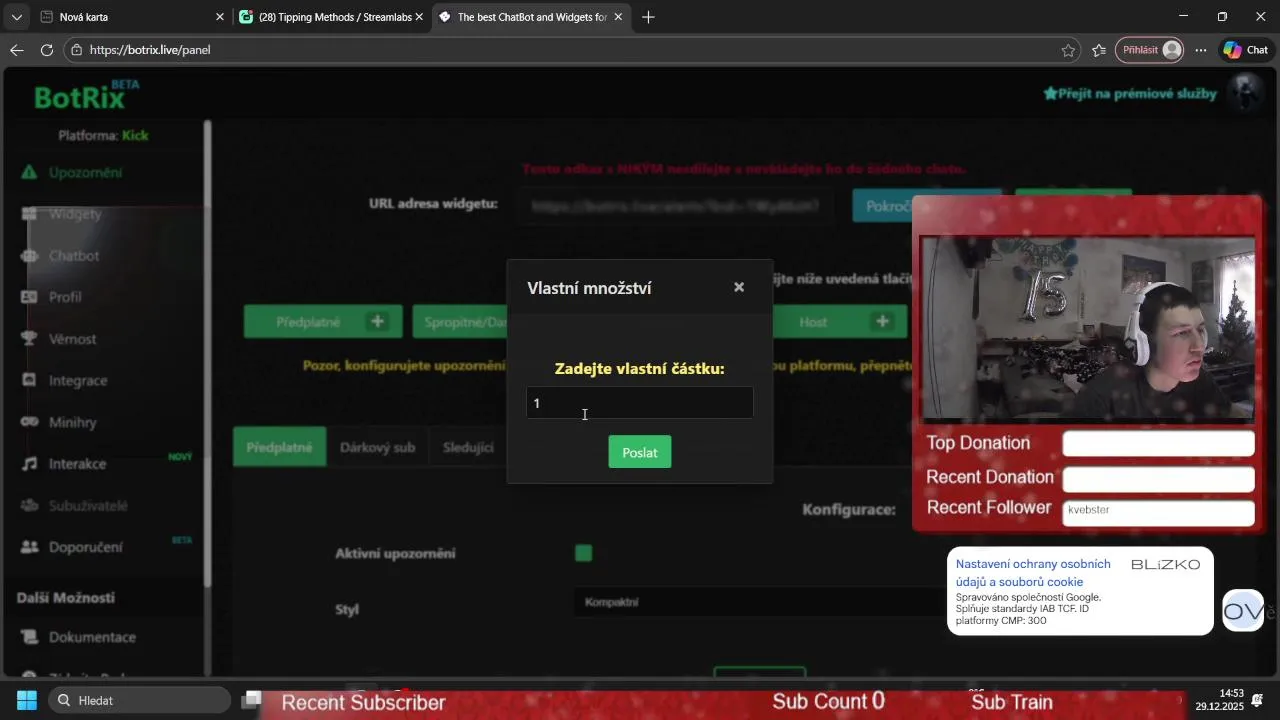
Task: Open Windows Start menu
Action: pos(27,700)
